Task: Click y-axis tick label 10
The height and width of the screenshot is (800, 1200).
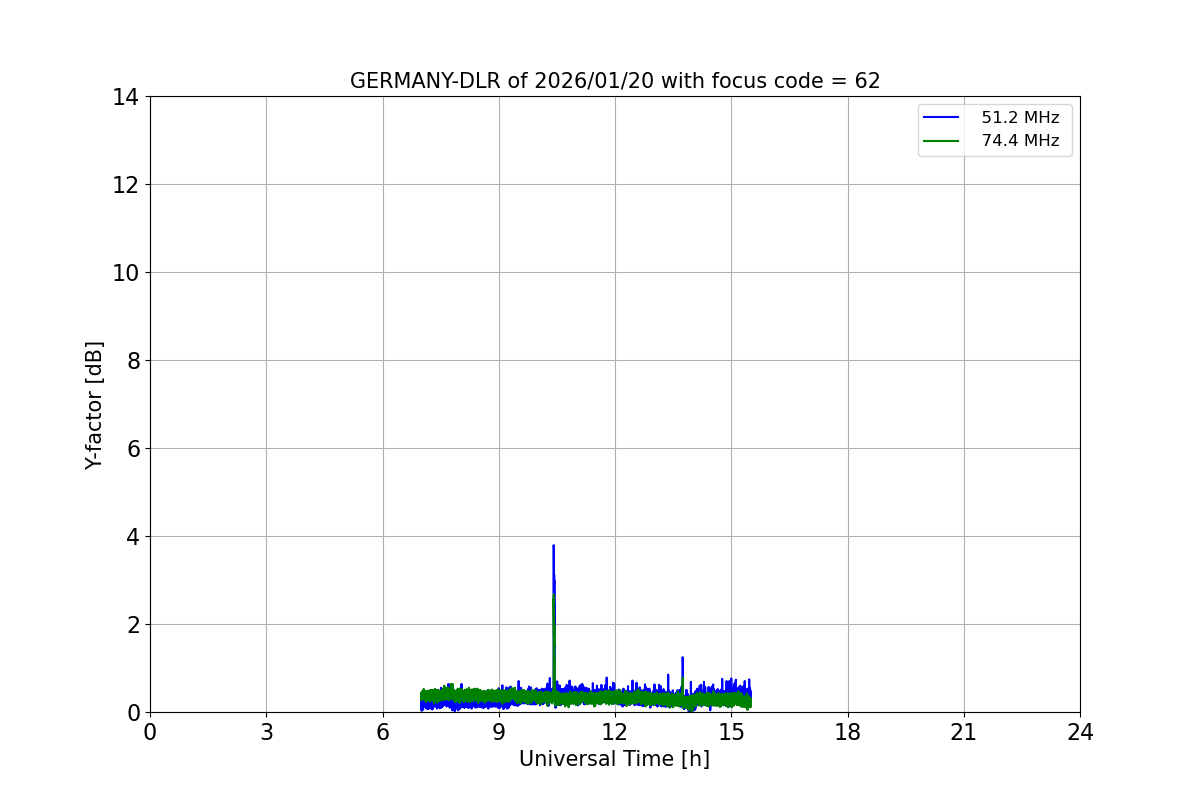Action: (126, 273)
